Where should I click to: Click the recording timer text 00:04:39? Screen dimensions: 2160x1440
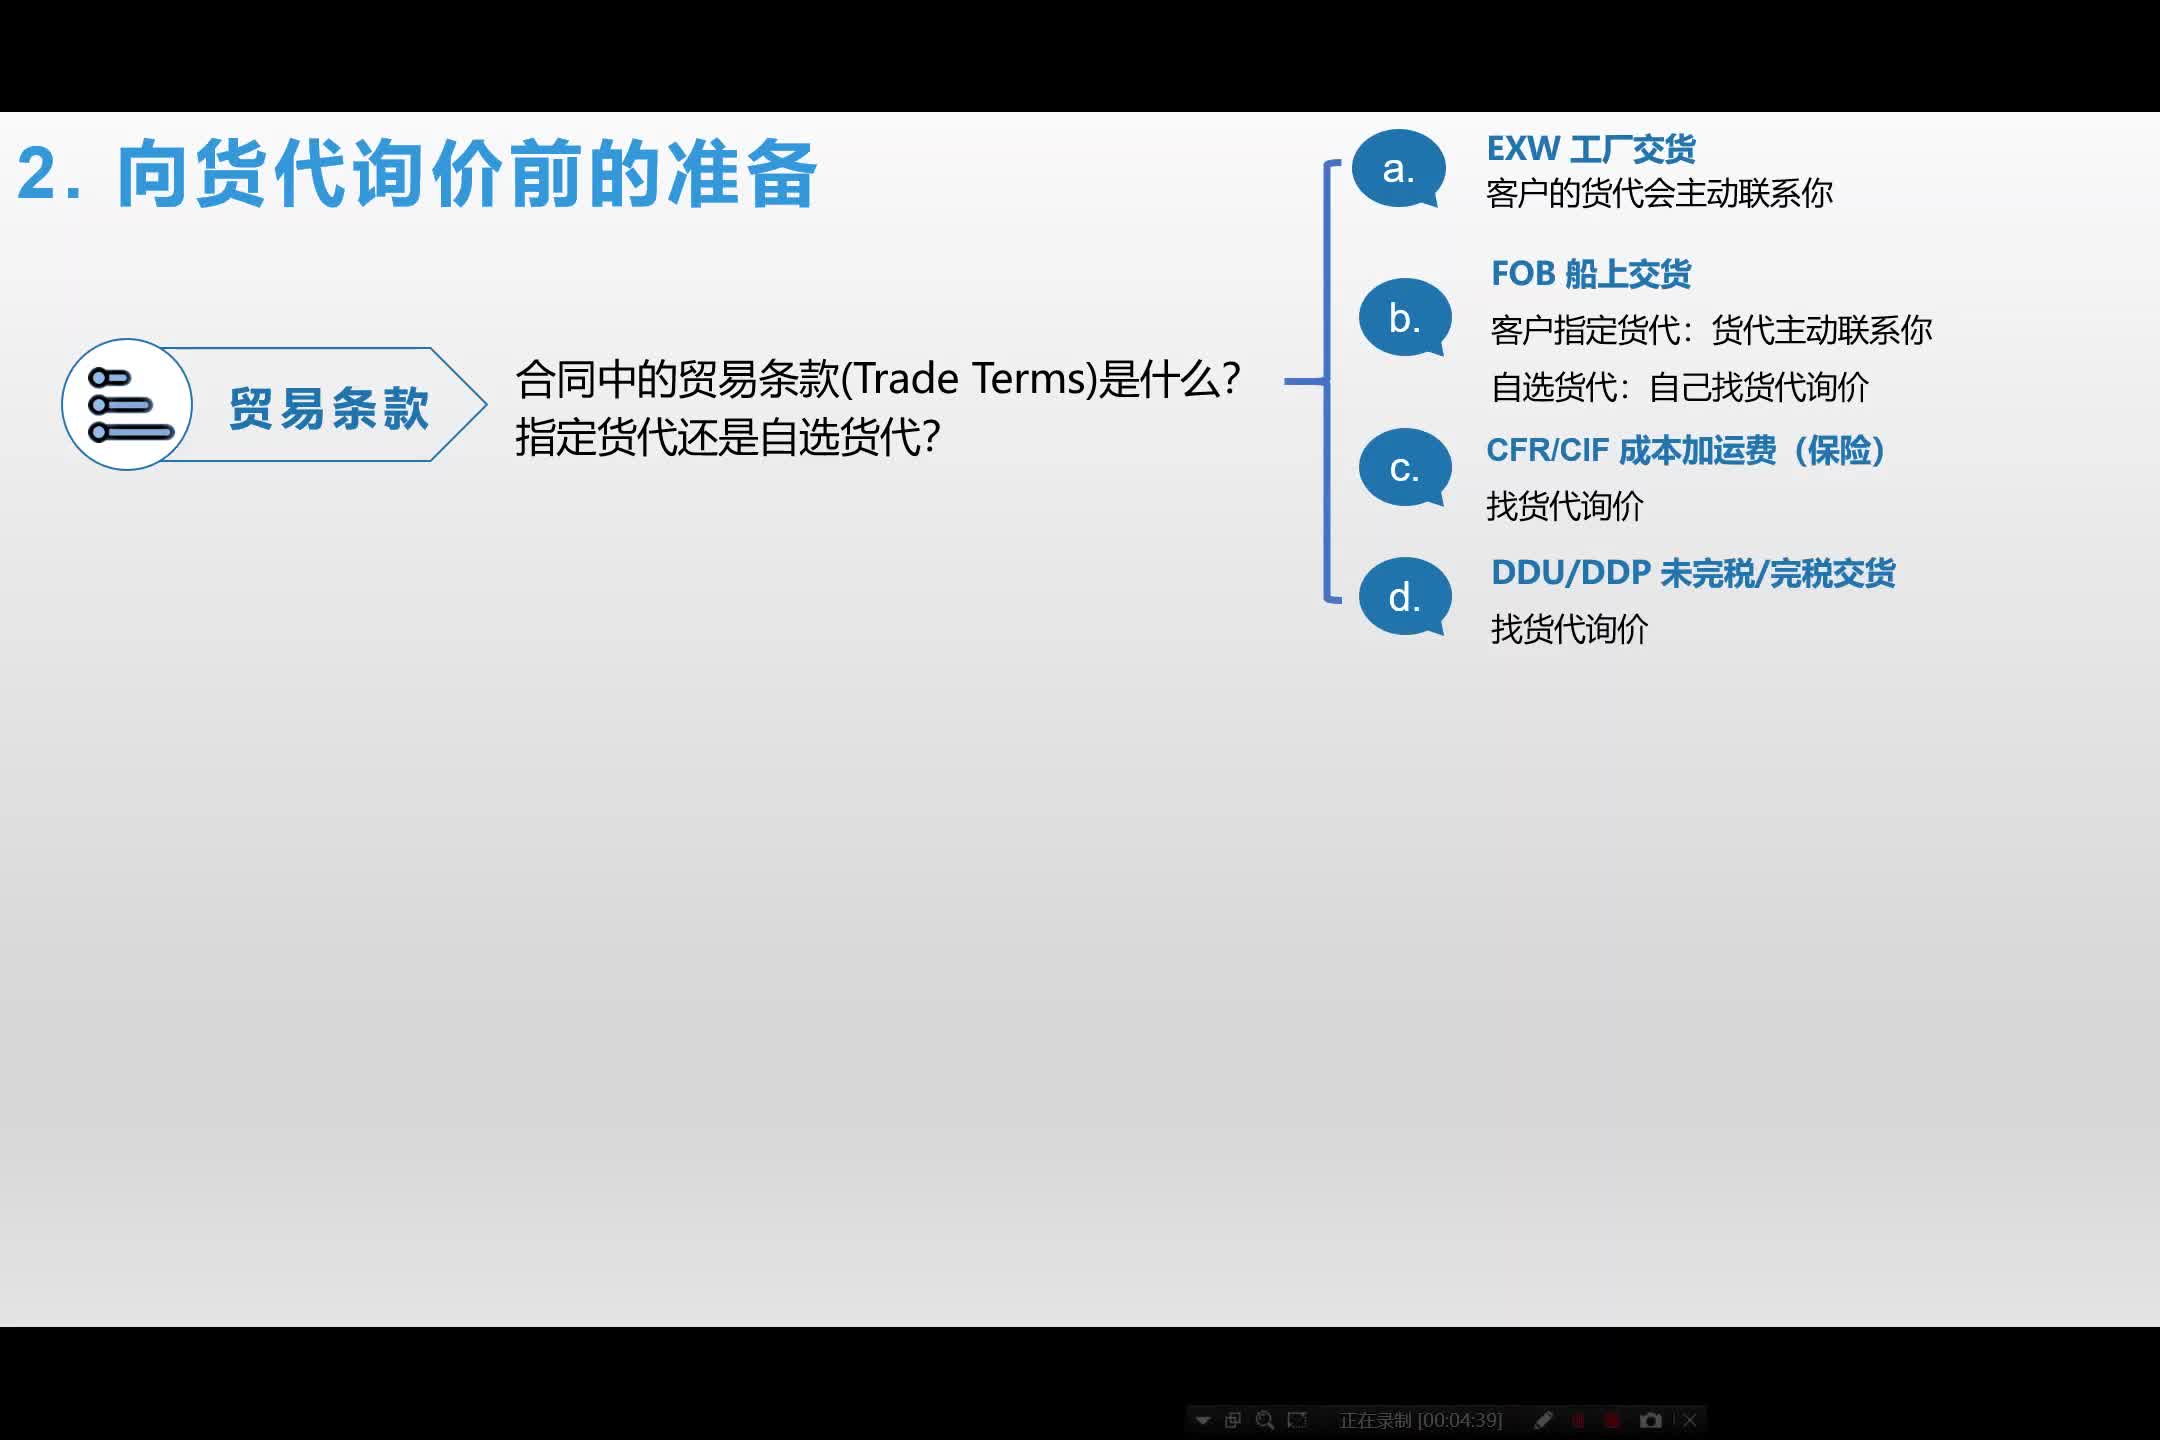pos(1460,1420)
